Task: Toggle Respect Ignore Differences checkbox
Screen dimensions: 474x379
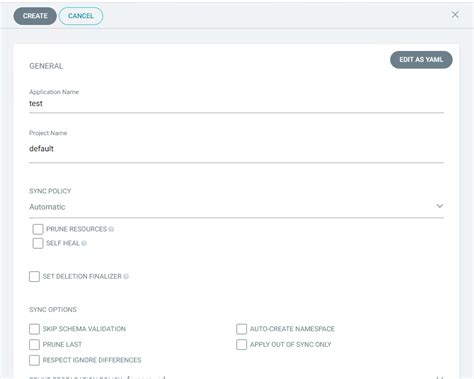Action: click(x=34, y=360)
